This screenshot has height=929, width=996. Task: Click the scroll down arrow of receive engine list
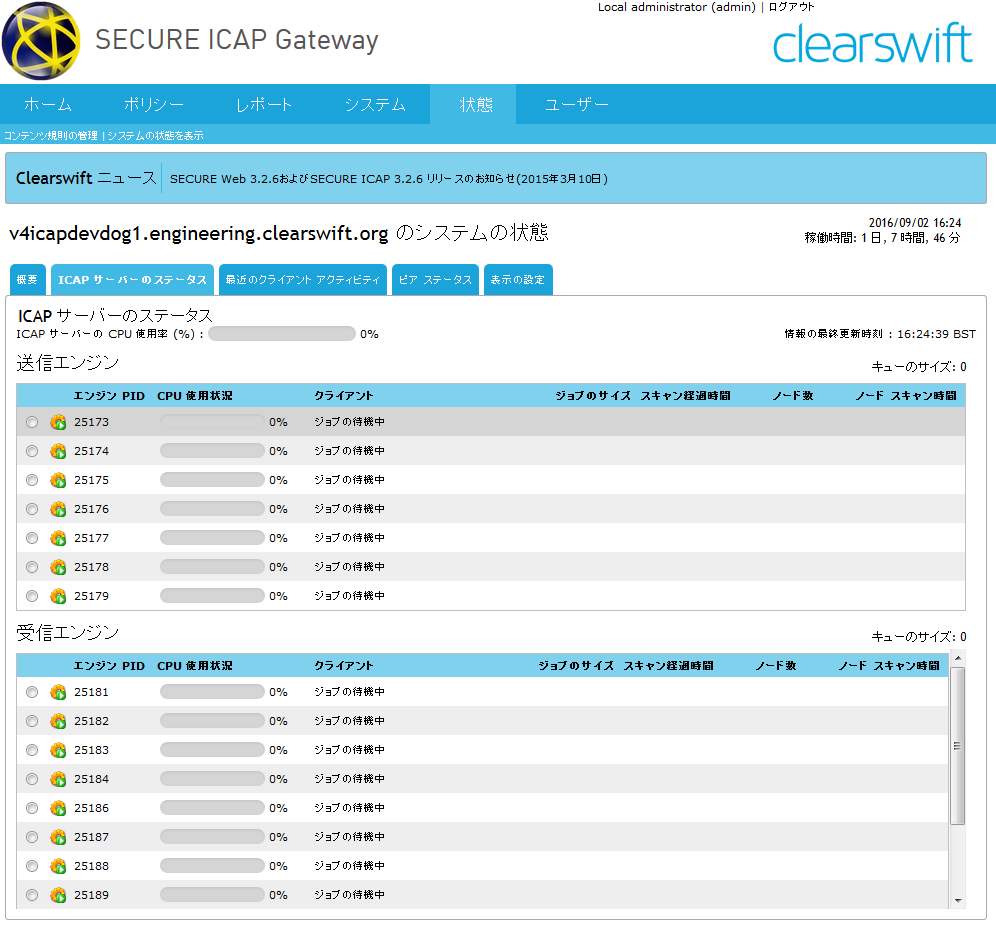point(958,900)
